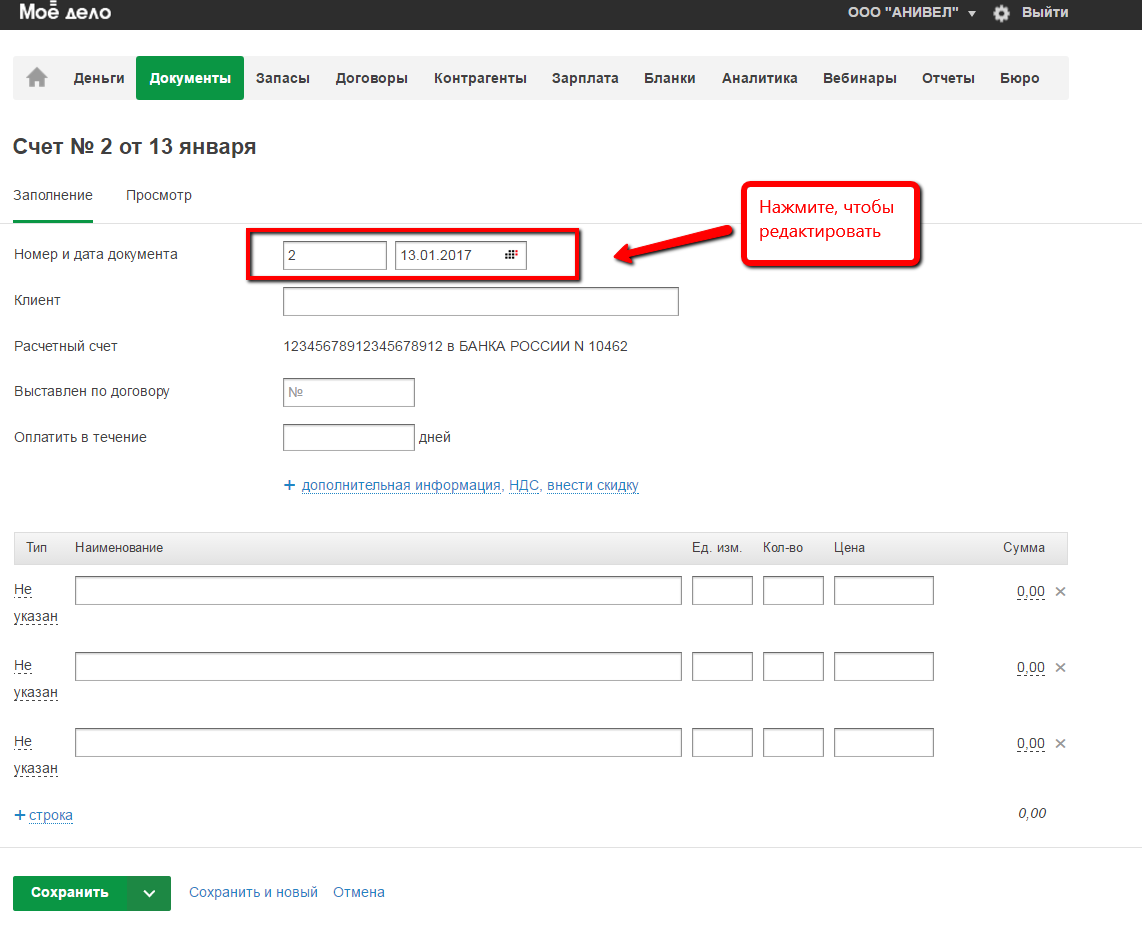The width and height of the screenshot is (1142, 931).
Task: Click 'Сохранить и новый' link
Action: 253,892
